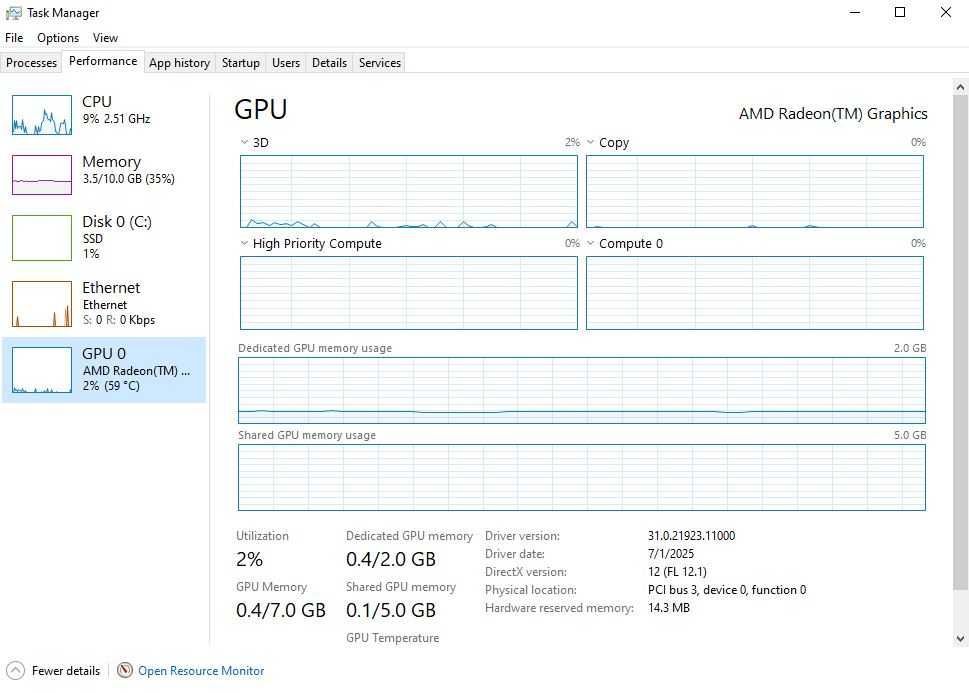
Task: Click the scrollbar down arrow
Action: coord(960,639)
